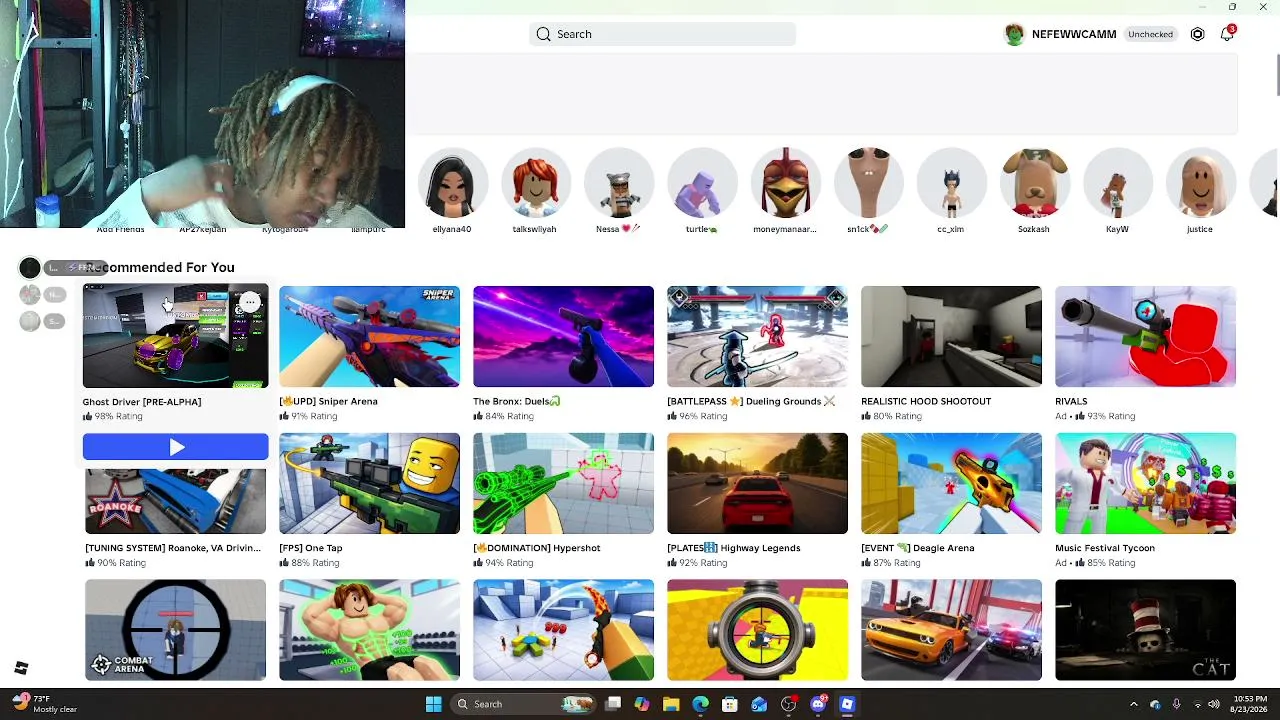Screen dimensions: 1280x720
Task: Open the Robux balance icon
Action: [1197, 34]
